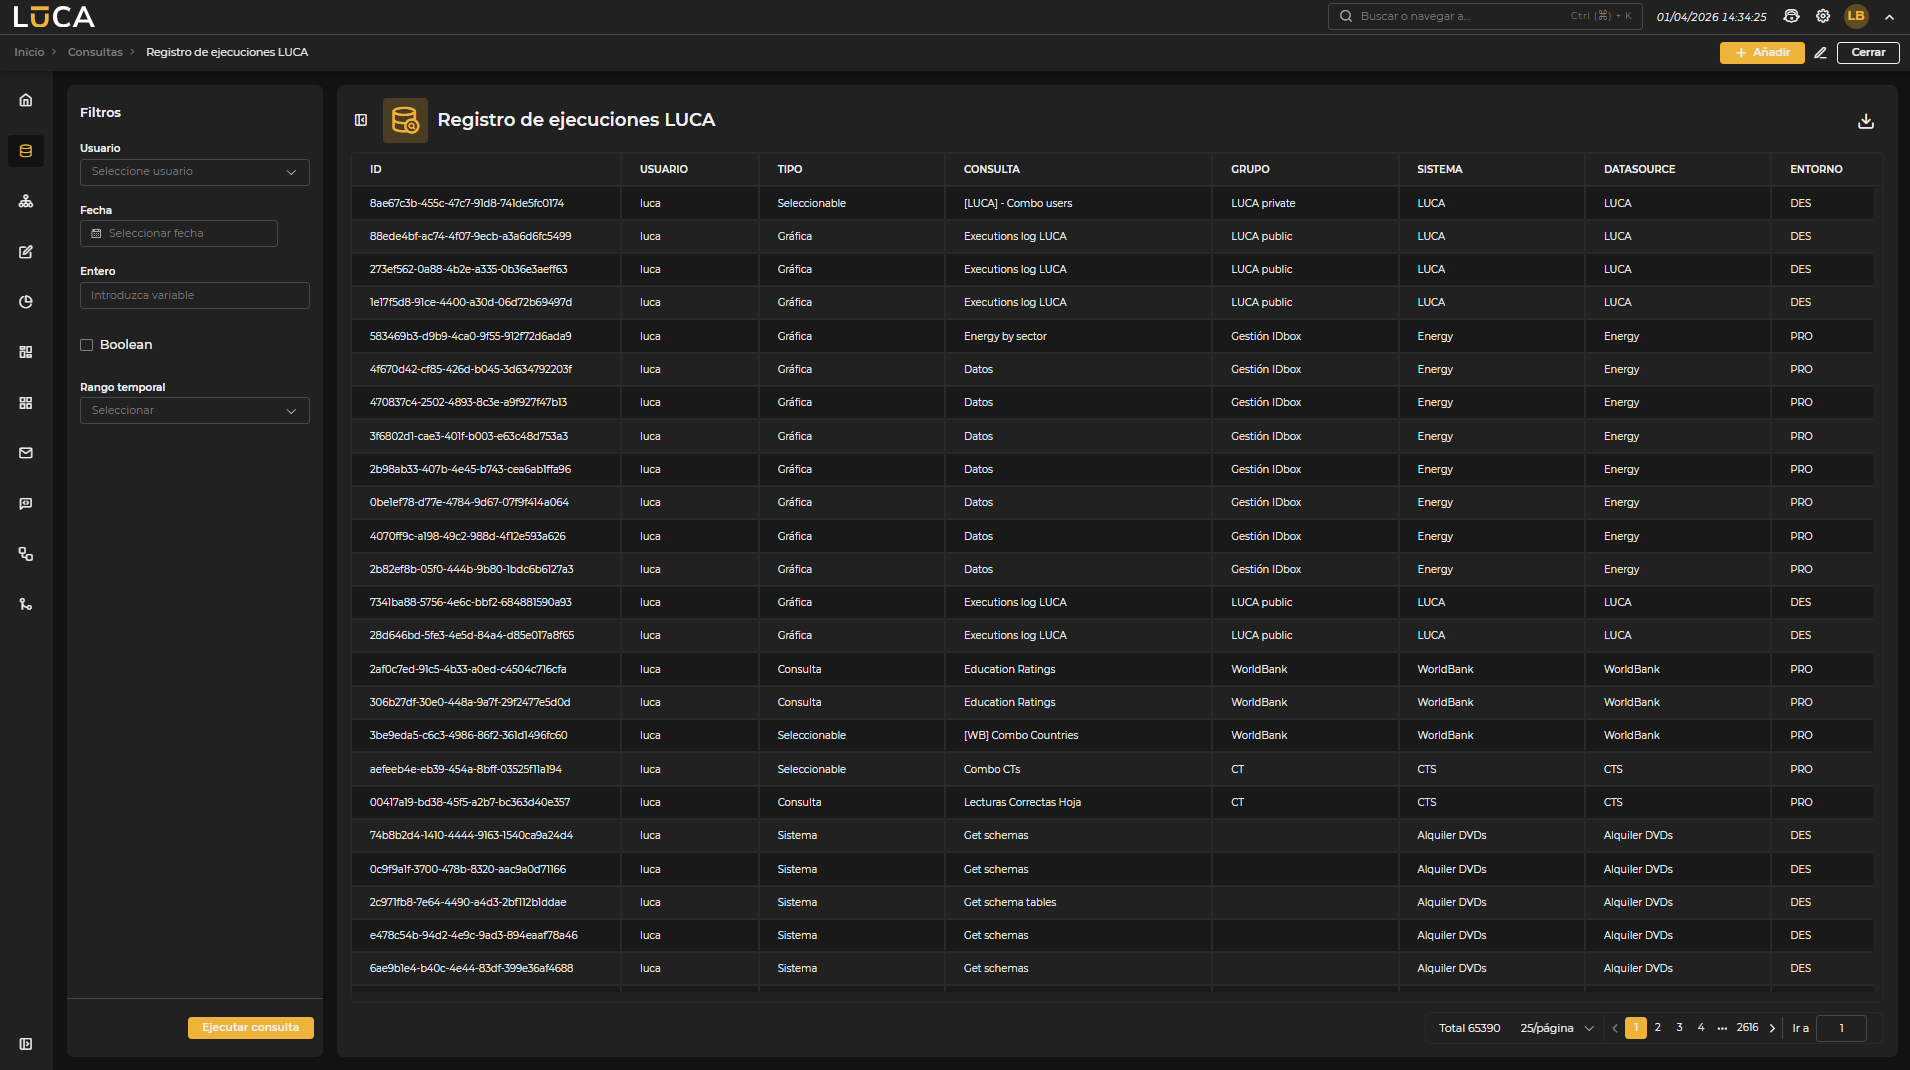Focus the Ir a page number field

tap(1841, 1028)
